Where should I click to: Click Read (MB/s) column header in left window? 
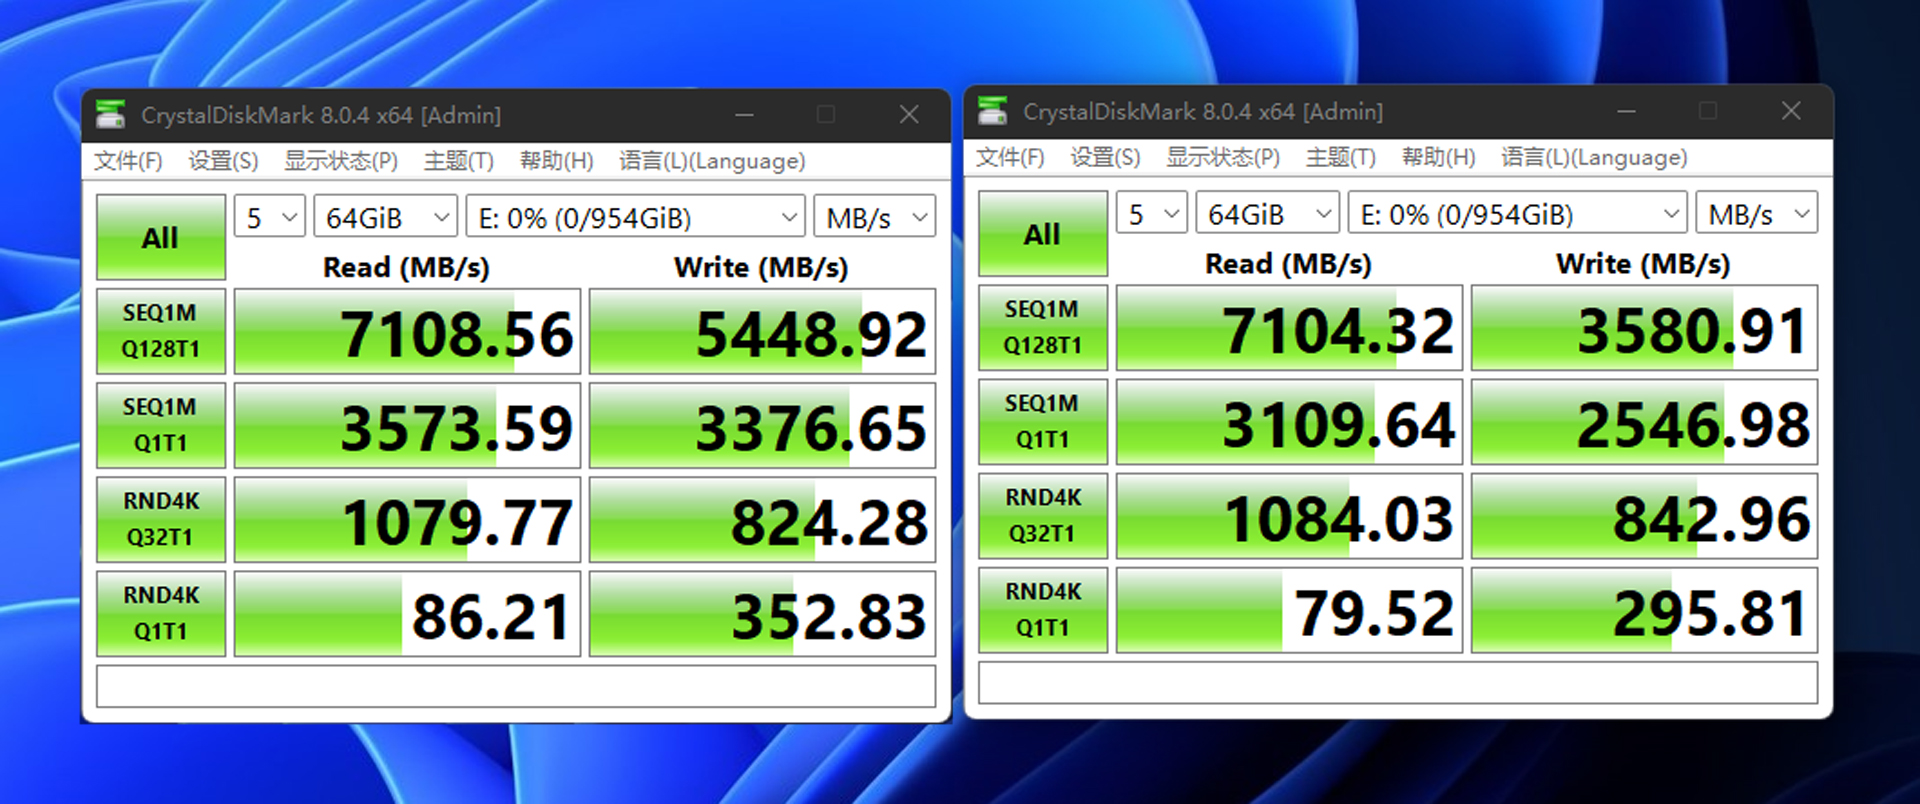coord(406,267)
